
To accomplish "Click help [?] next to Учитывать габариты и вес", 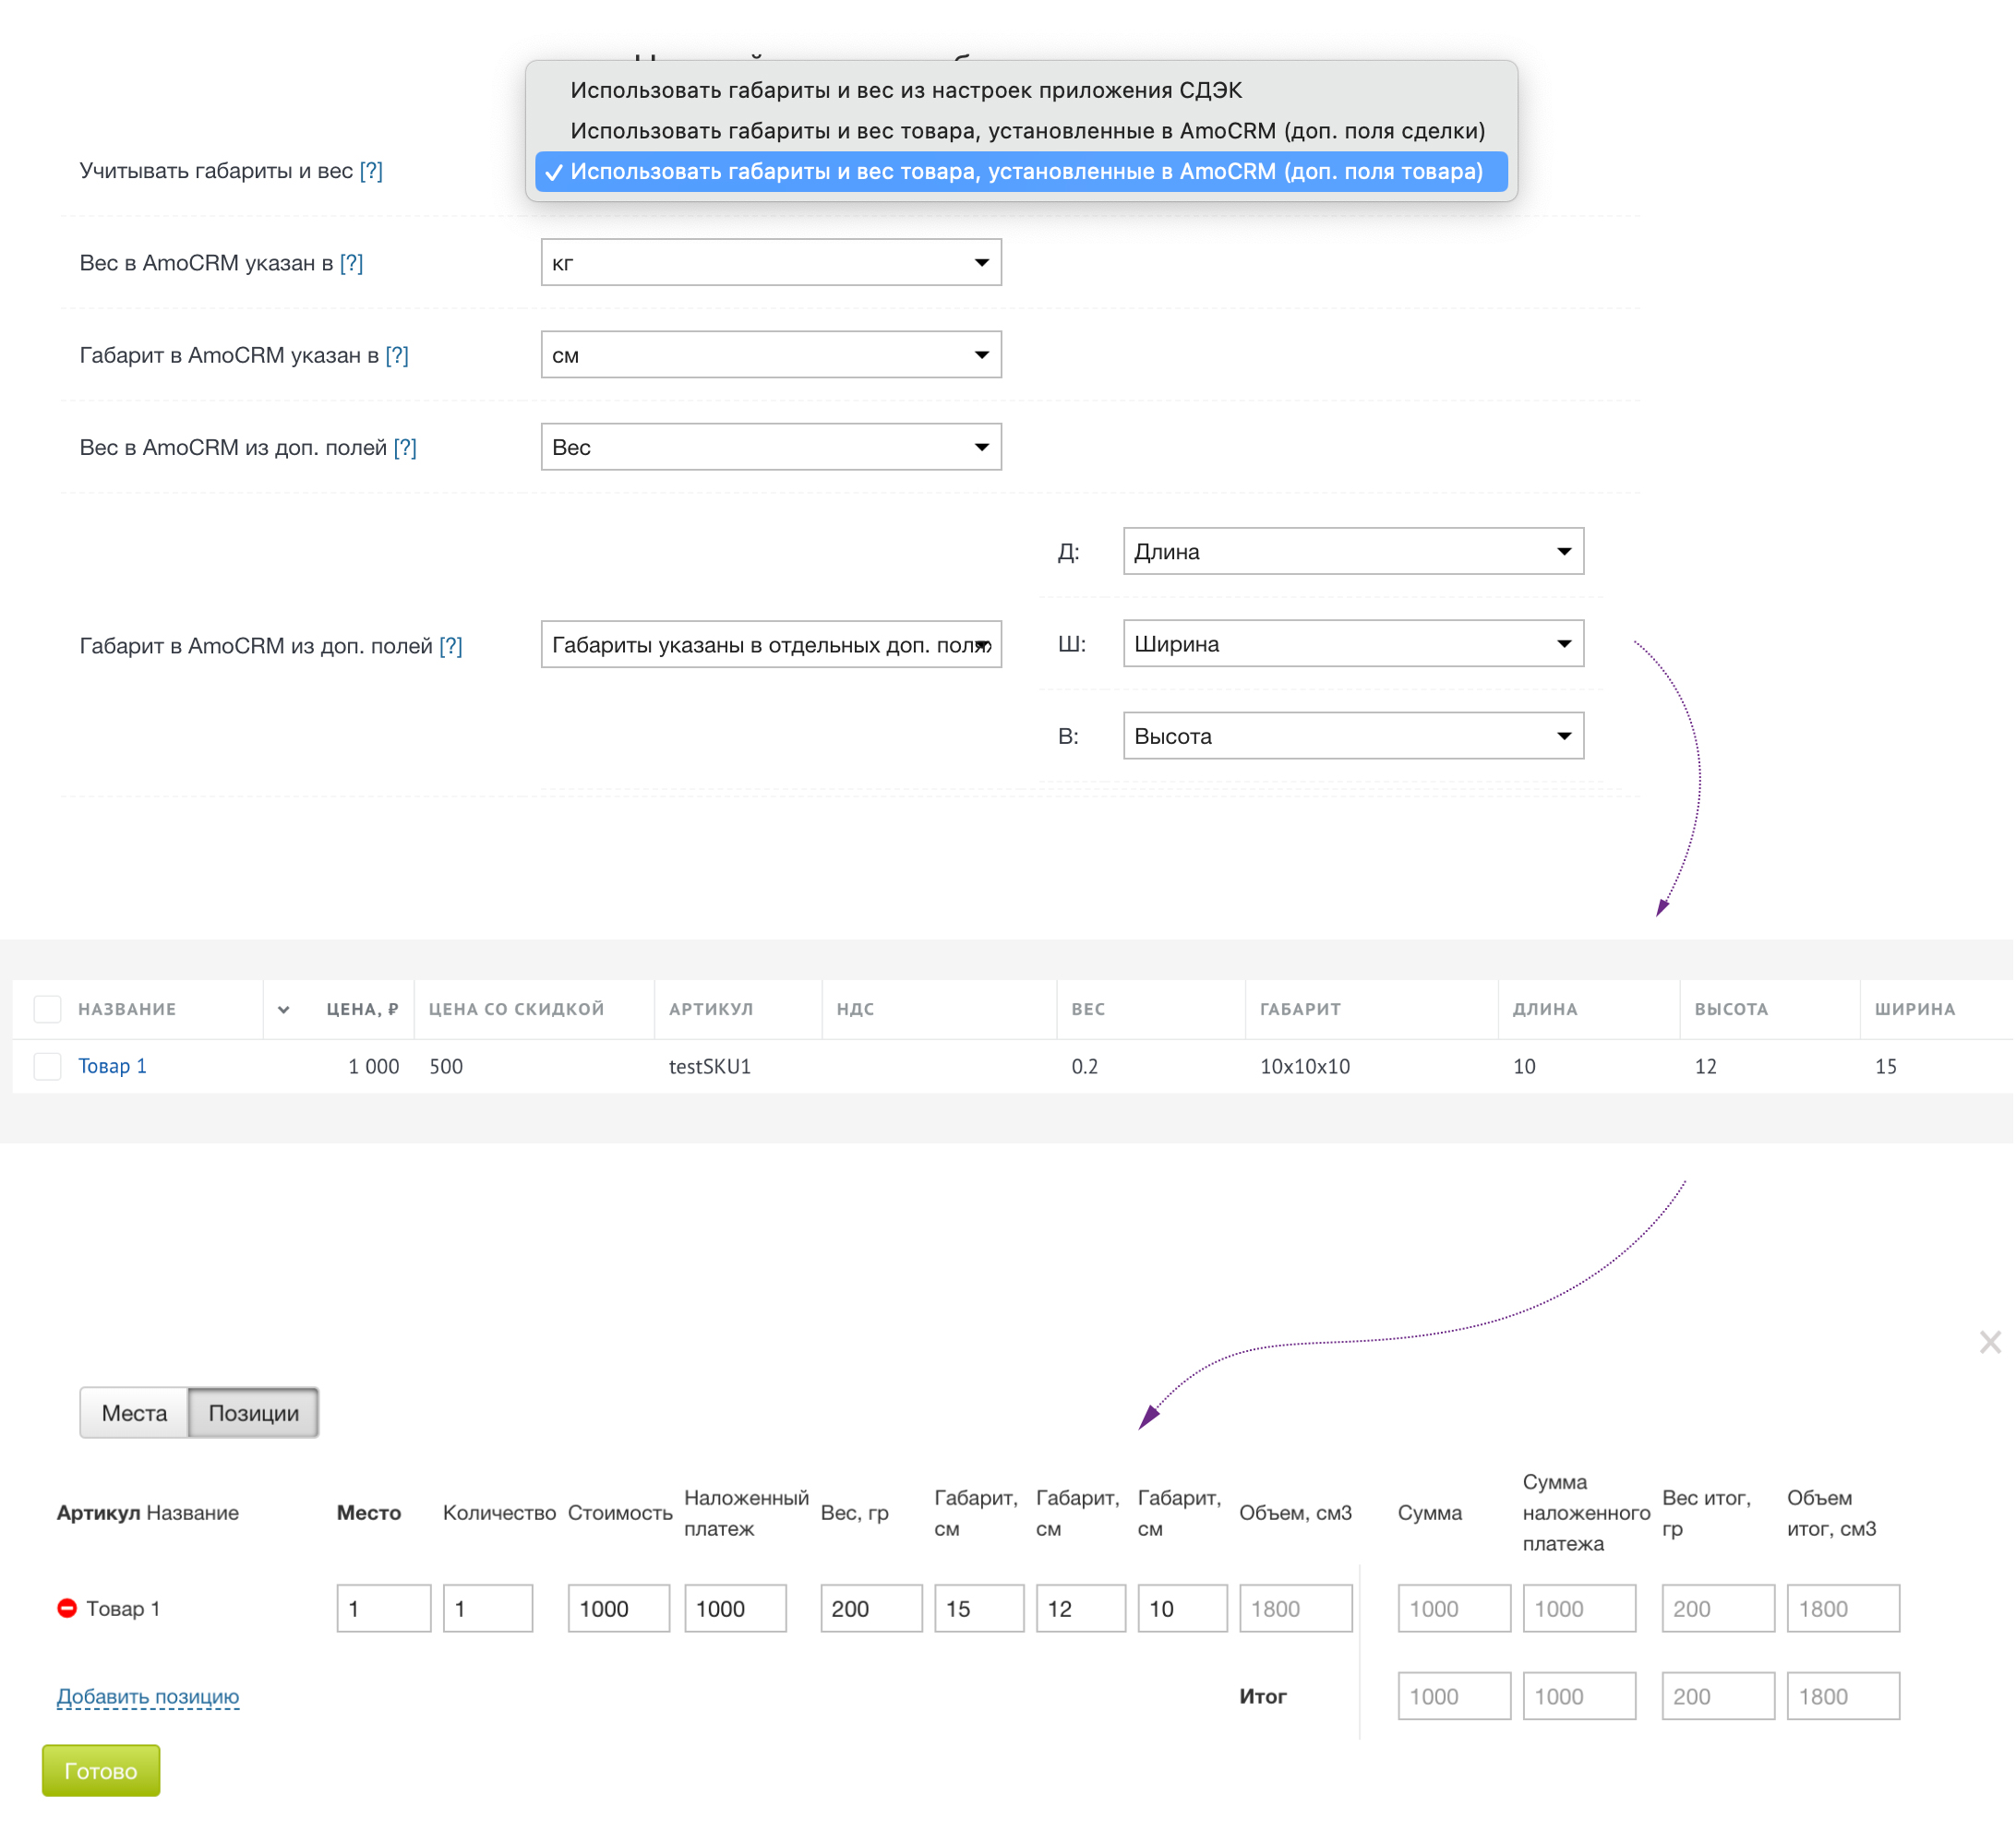I will tap(371, 171).
